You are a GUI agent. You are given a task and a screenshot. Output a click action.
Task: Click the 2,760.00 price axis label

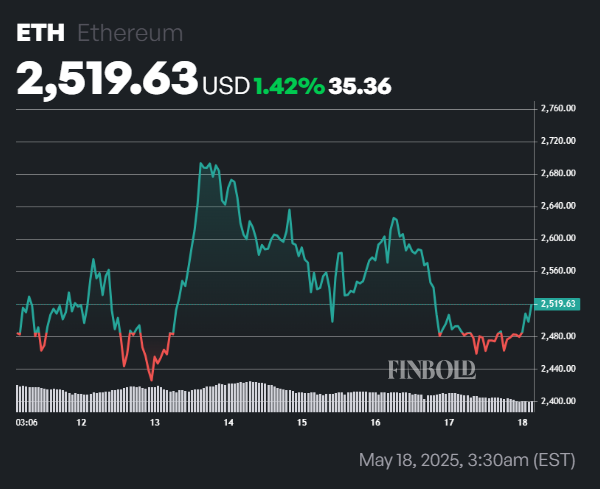pos(558,108)
